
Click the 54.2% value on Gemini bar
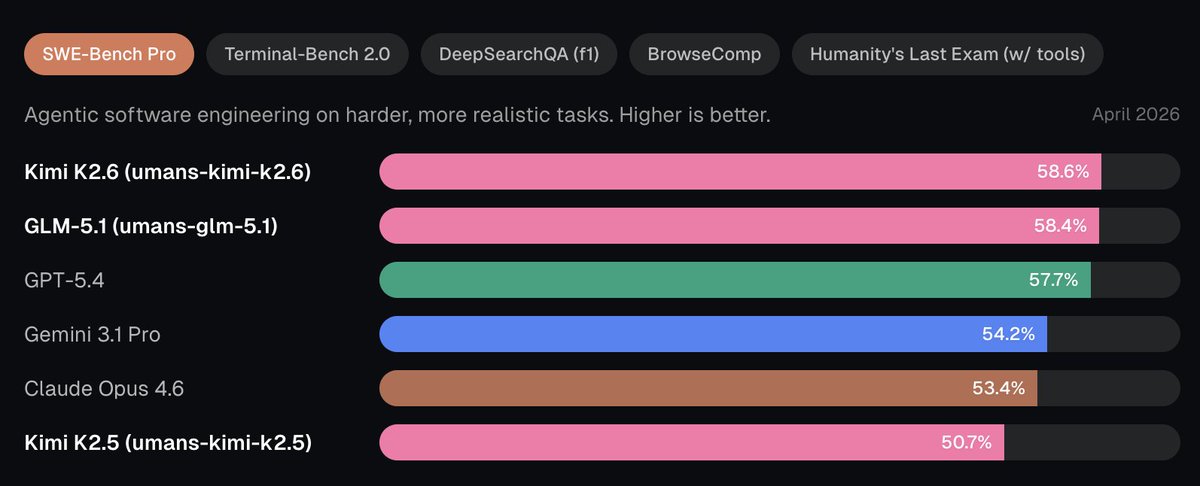[1008, 334]
